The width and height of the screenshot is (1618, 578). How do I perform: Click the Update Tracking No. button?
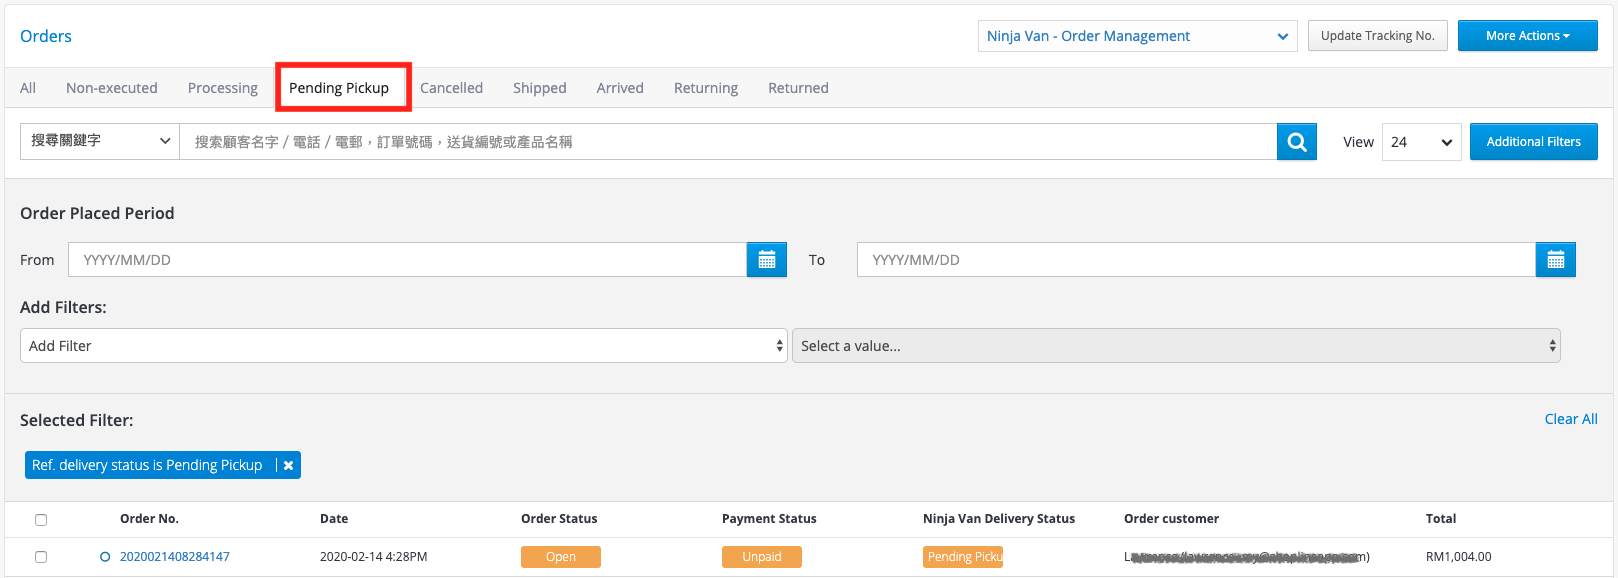pos(1378,36)
